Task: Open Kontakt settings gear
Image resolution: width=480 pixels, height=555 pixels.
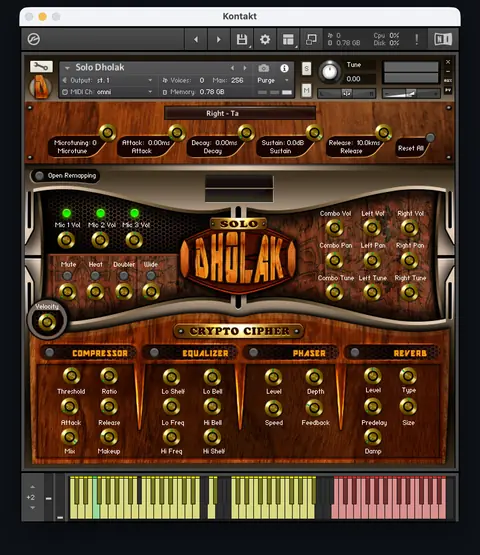Action: point(265,40)
